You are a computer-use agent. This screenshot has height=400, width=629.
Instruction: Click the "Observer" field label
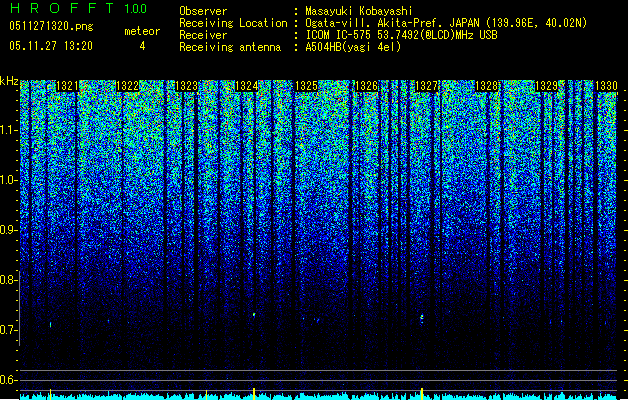tap(203, 11)
